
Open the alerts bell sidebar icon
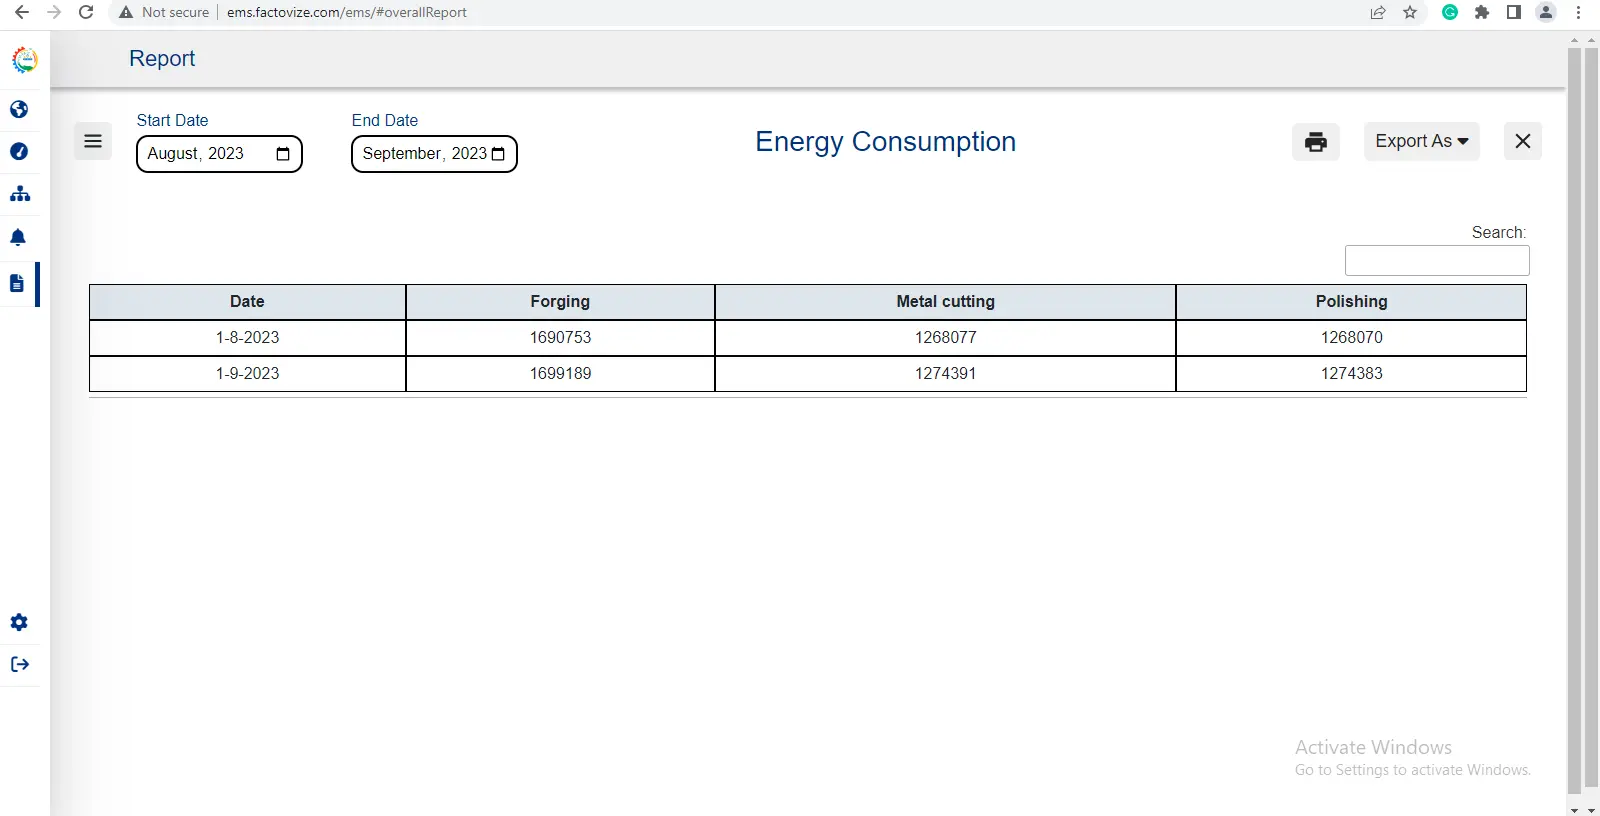(18, 237)
